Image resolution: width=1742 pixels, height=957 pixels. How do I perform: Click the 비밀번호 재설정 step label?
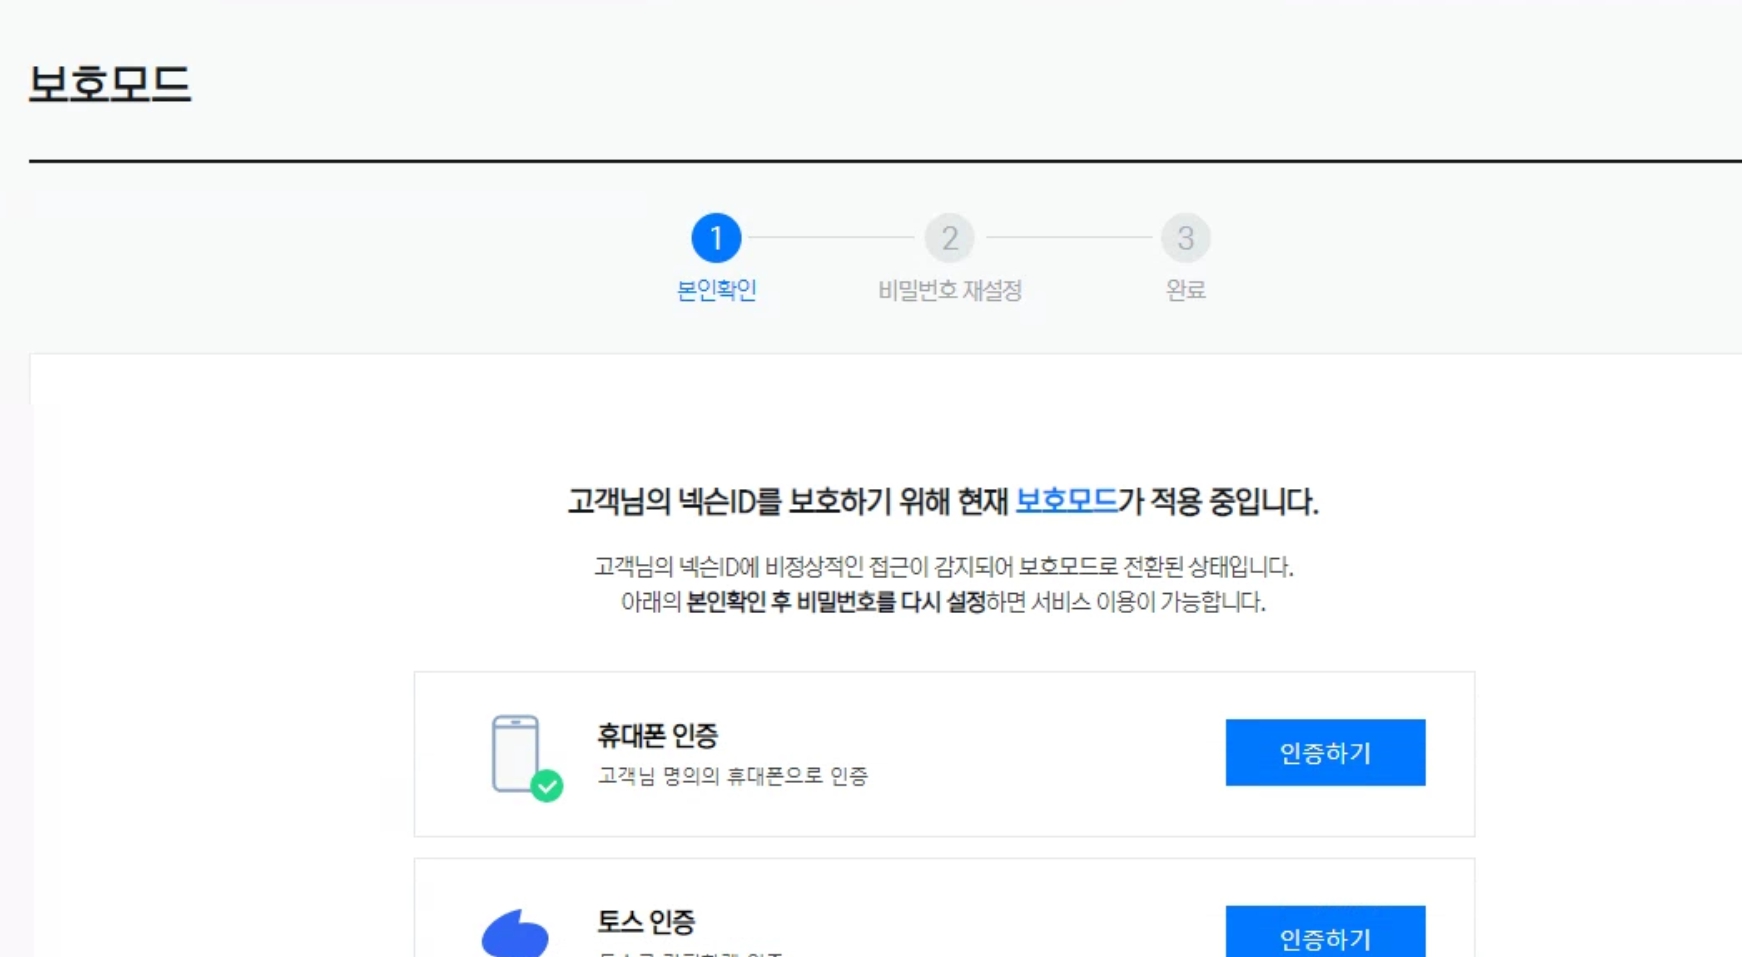coord(949,290)
